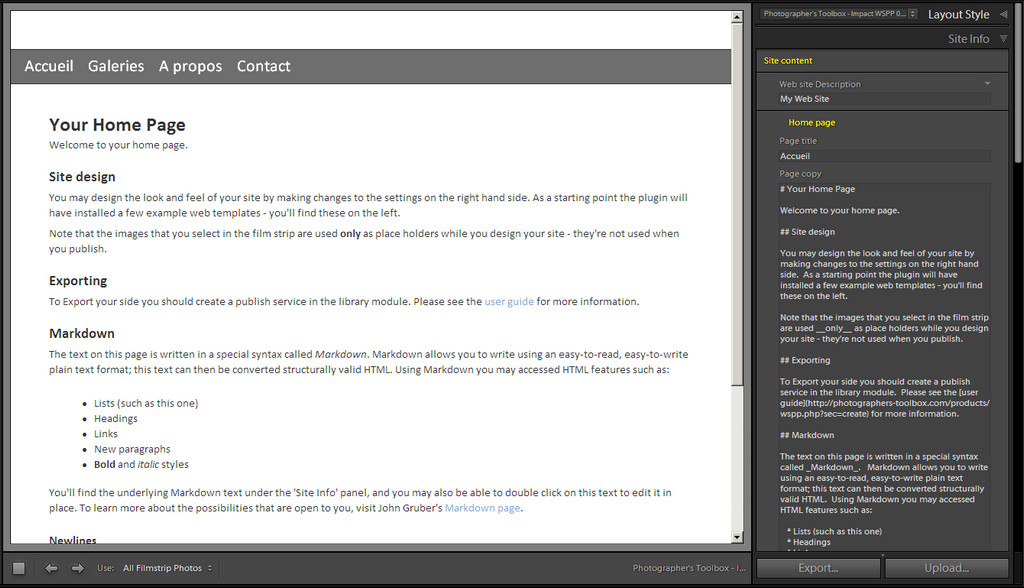Screen dimensions: 1024x588
Task: Open the Galeries page in preview navigation
Action: click(x=116, y=66)
